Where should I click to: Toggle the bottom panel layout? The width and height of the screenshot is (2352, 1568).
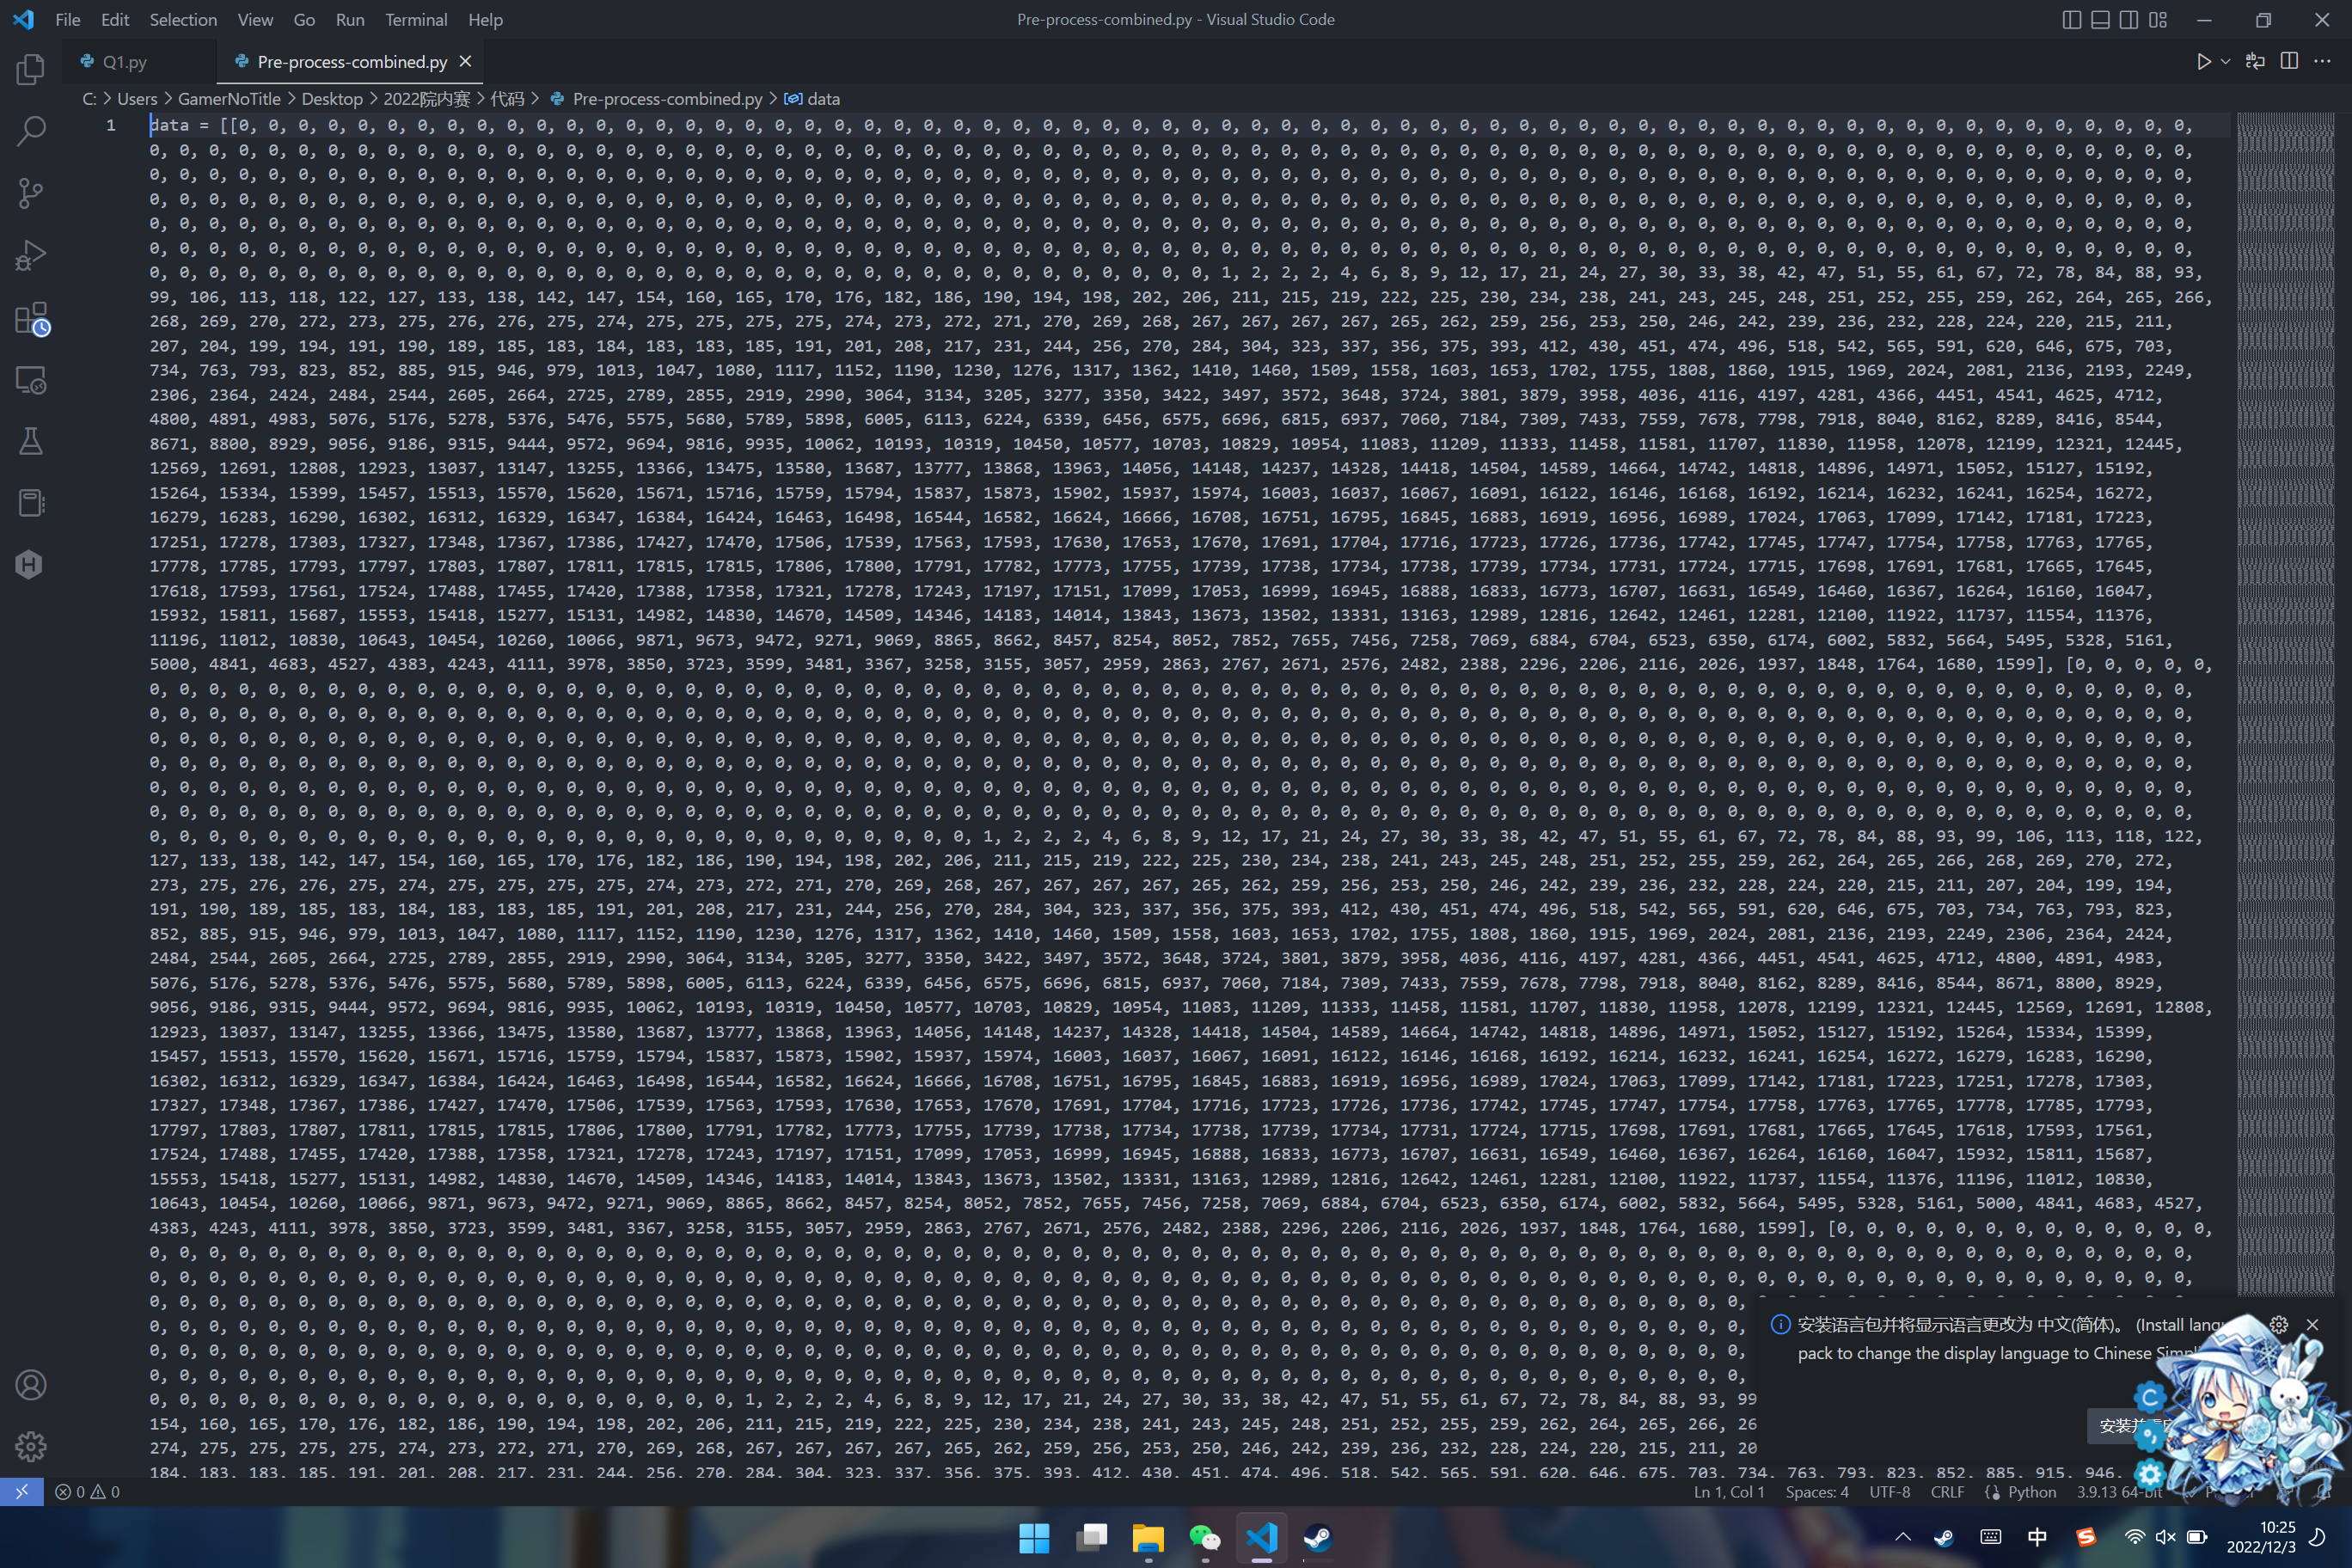pyautogui.click(x=2100, y=20)
